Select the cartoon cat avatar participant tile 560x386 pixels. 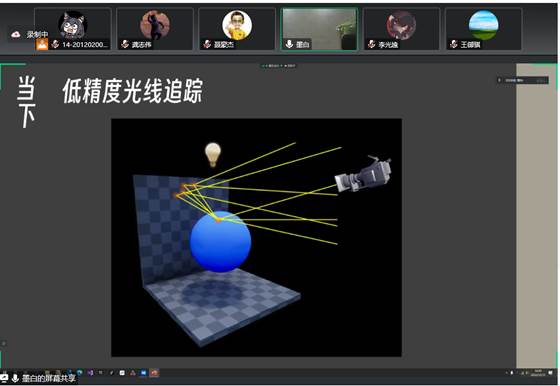72,29
